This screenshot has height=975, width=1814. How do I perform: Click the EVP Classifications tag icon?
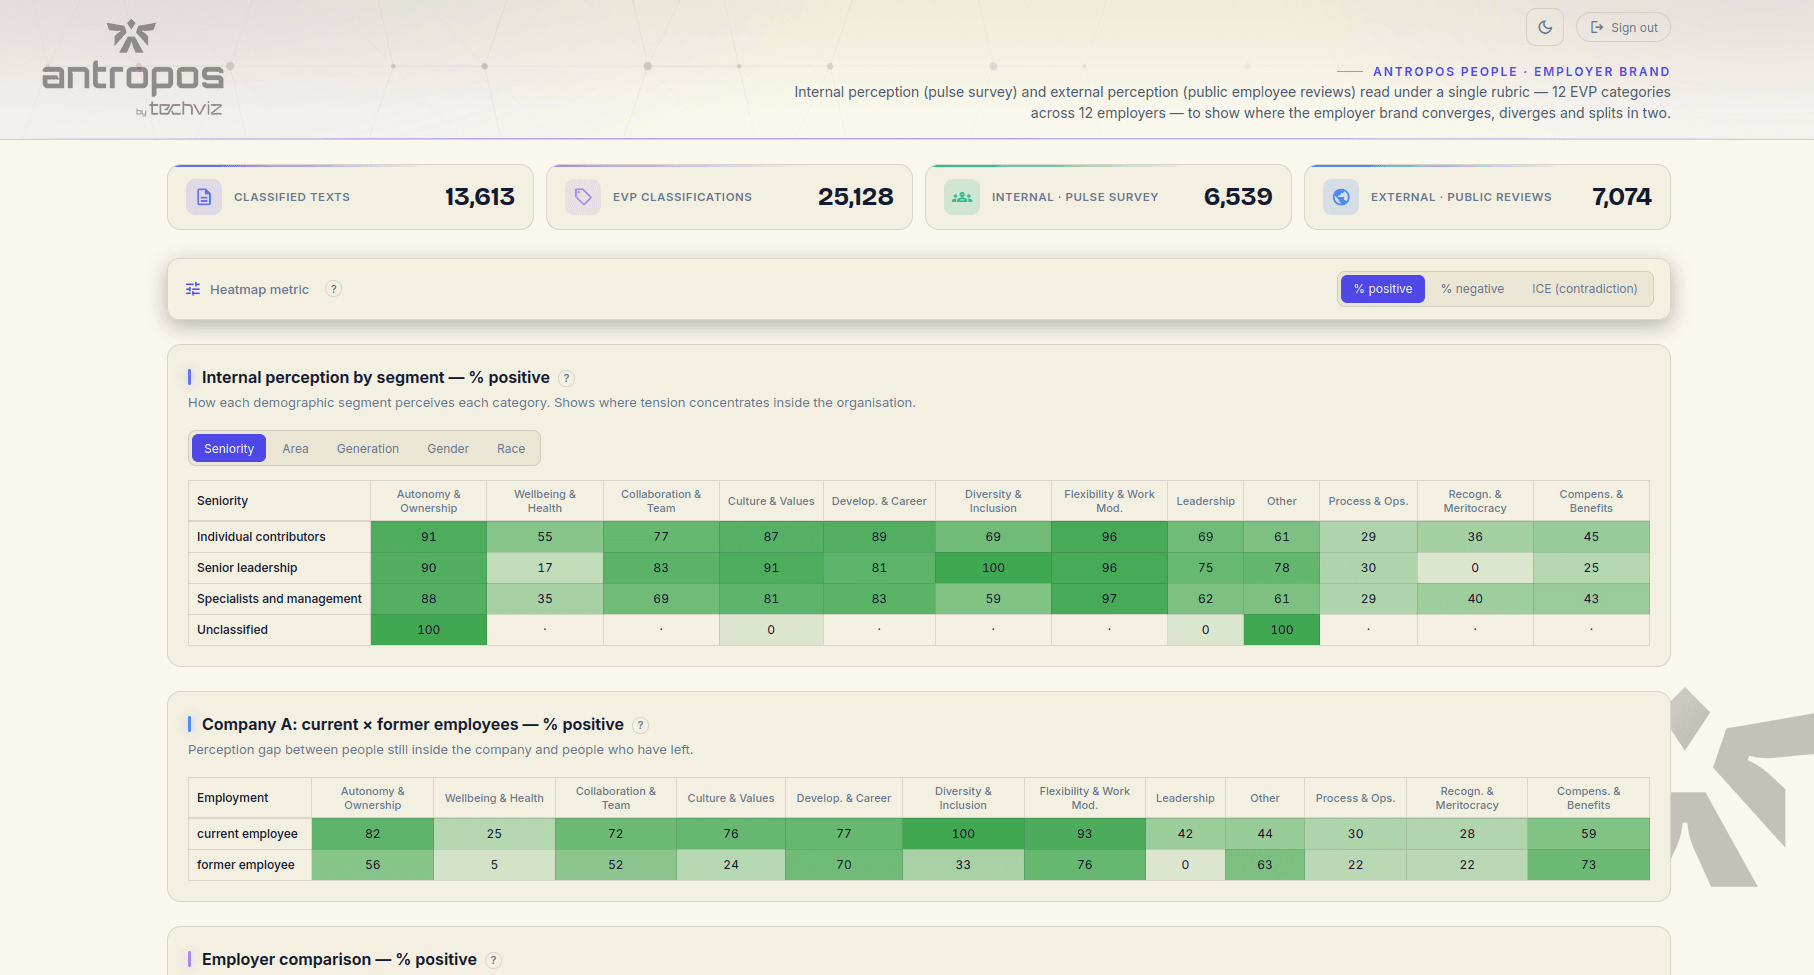pyautogui.click(x=583, y=197)
